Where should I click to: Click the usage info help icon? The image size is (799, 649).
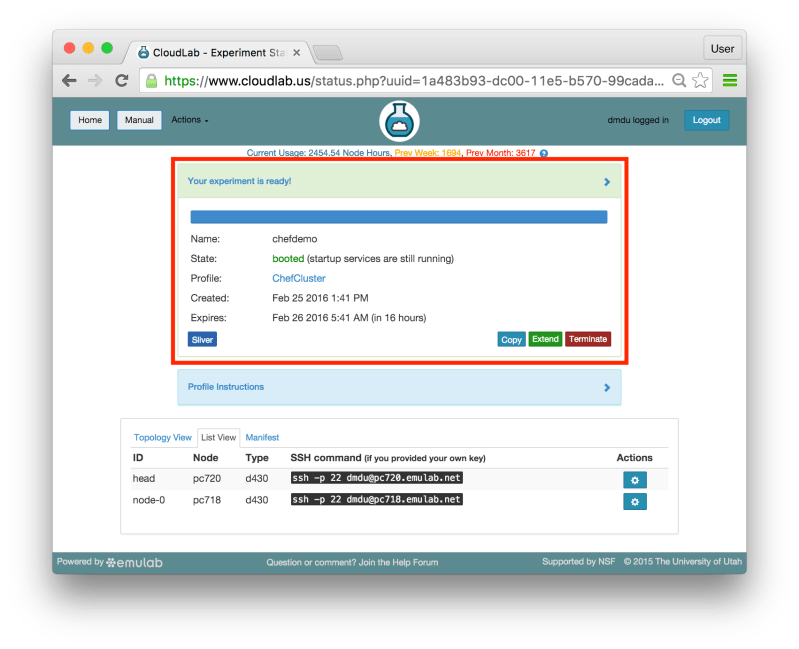(544, 153)
